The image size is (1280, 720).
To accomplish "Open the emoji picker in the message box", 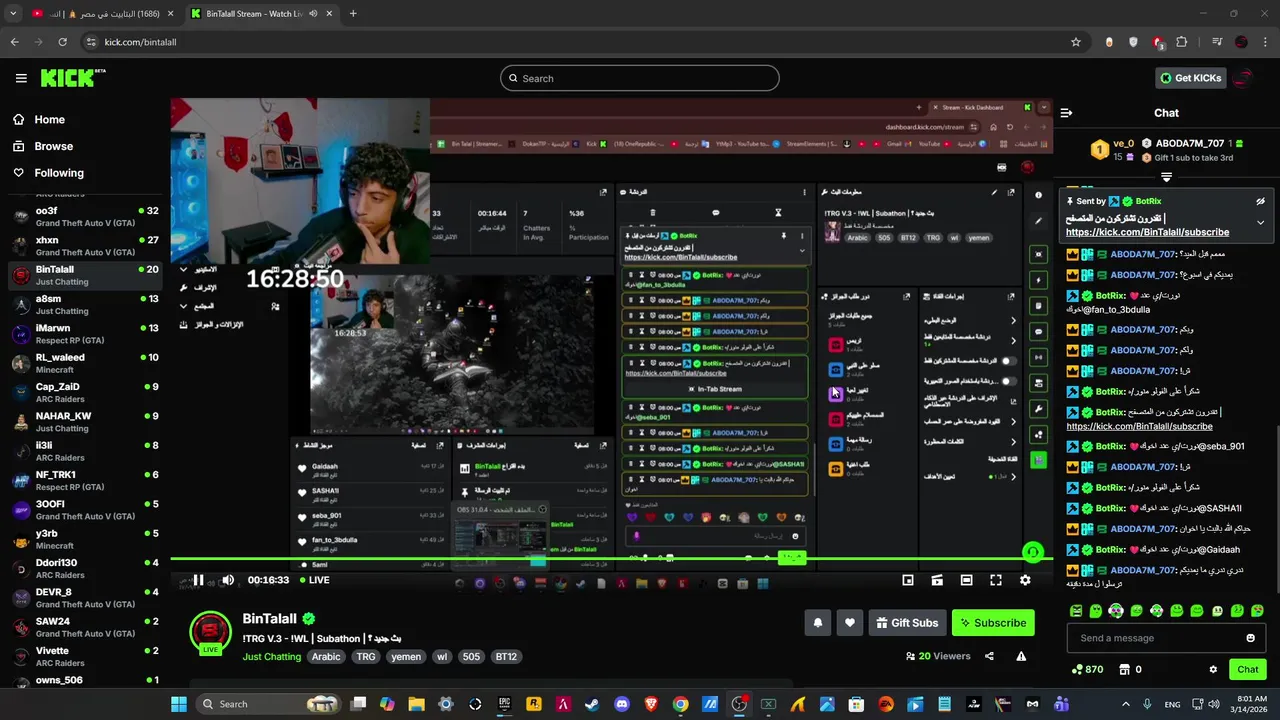I will [x=1250, y=638].
